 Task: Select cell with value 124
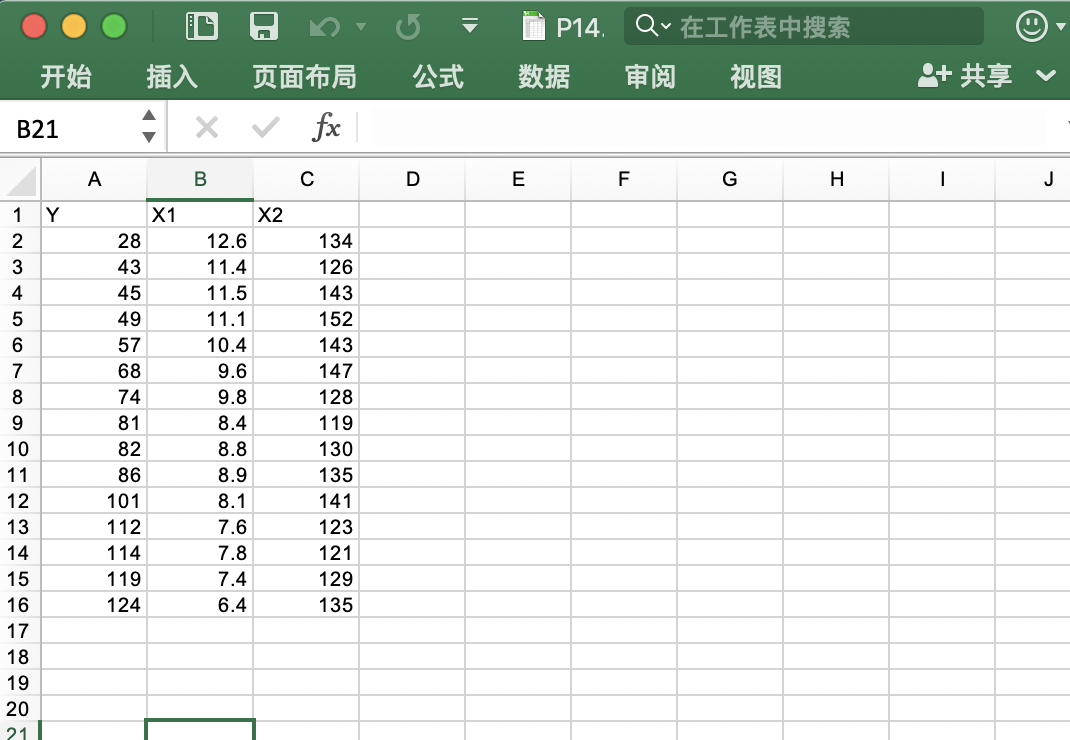pos(94,604)
